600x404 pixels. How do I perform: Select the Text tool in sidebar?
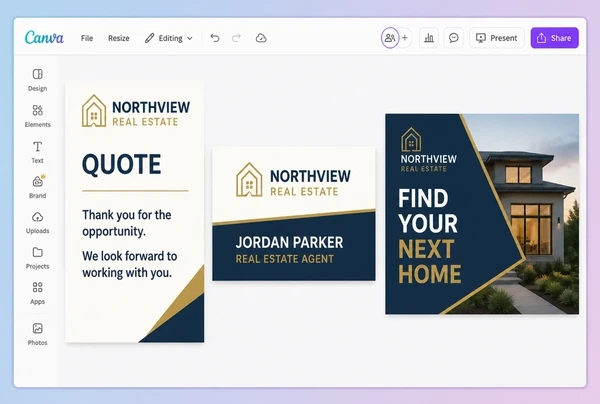click(x=38, y=152)
